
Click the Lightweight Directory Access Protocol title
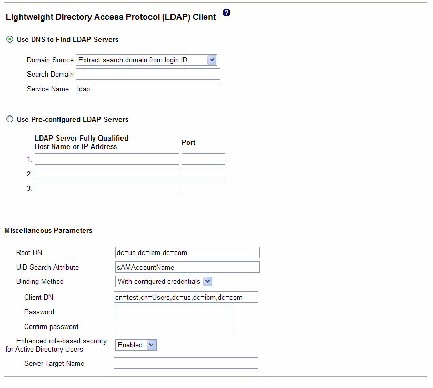tap(111, 17)
